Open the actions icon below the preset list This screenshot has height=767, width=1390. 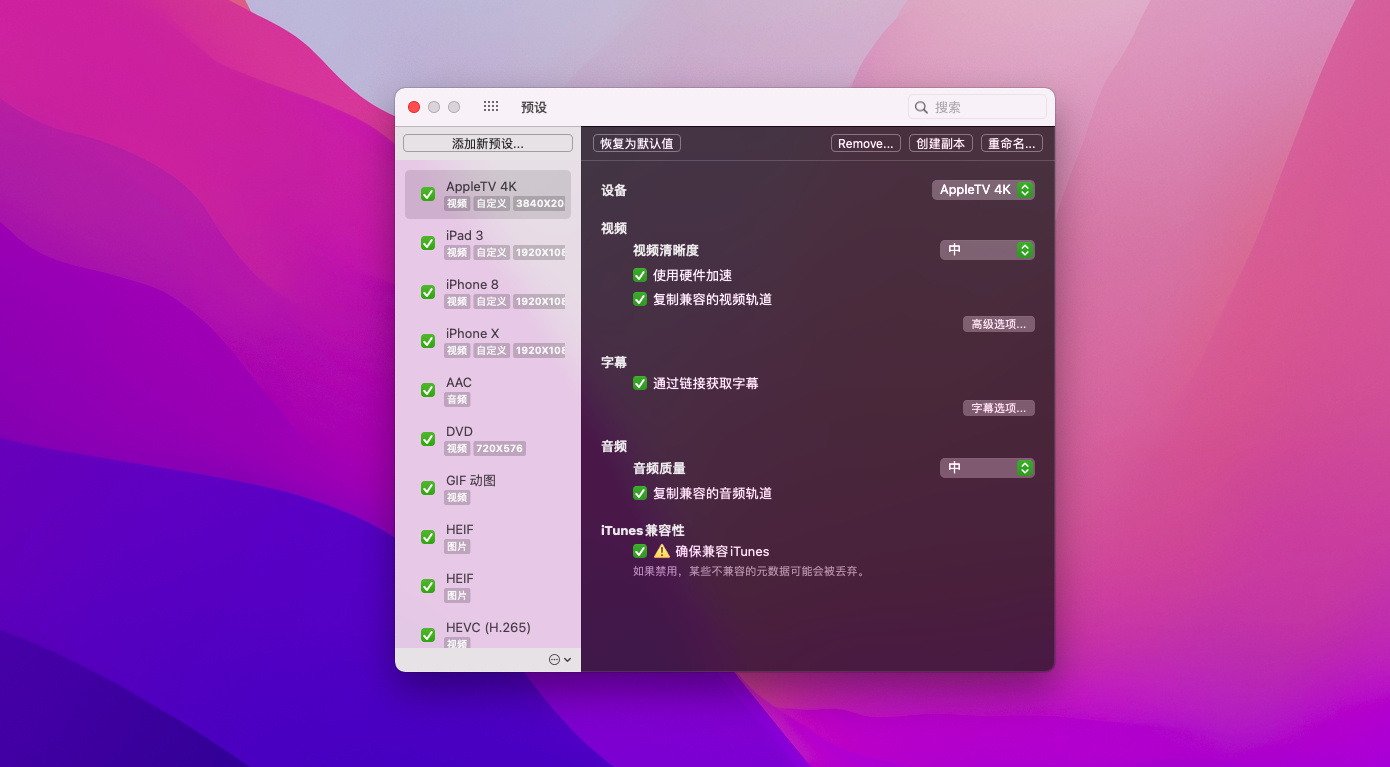point(553,659)
